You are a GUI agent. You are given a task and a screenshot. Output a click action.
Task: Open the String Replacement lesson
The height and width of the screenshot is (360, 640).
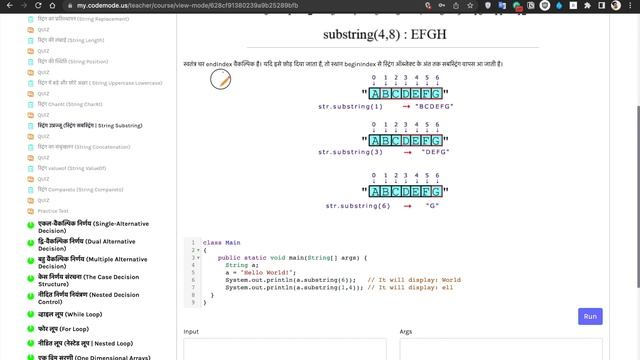coord(83,19)
